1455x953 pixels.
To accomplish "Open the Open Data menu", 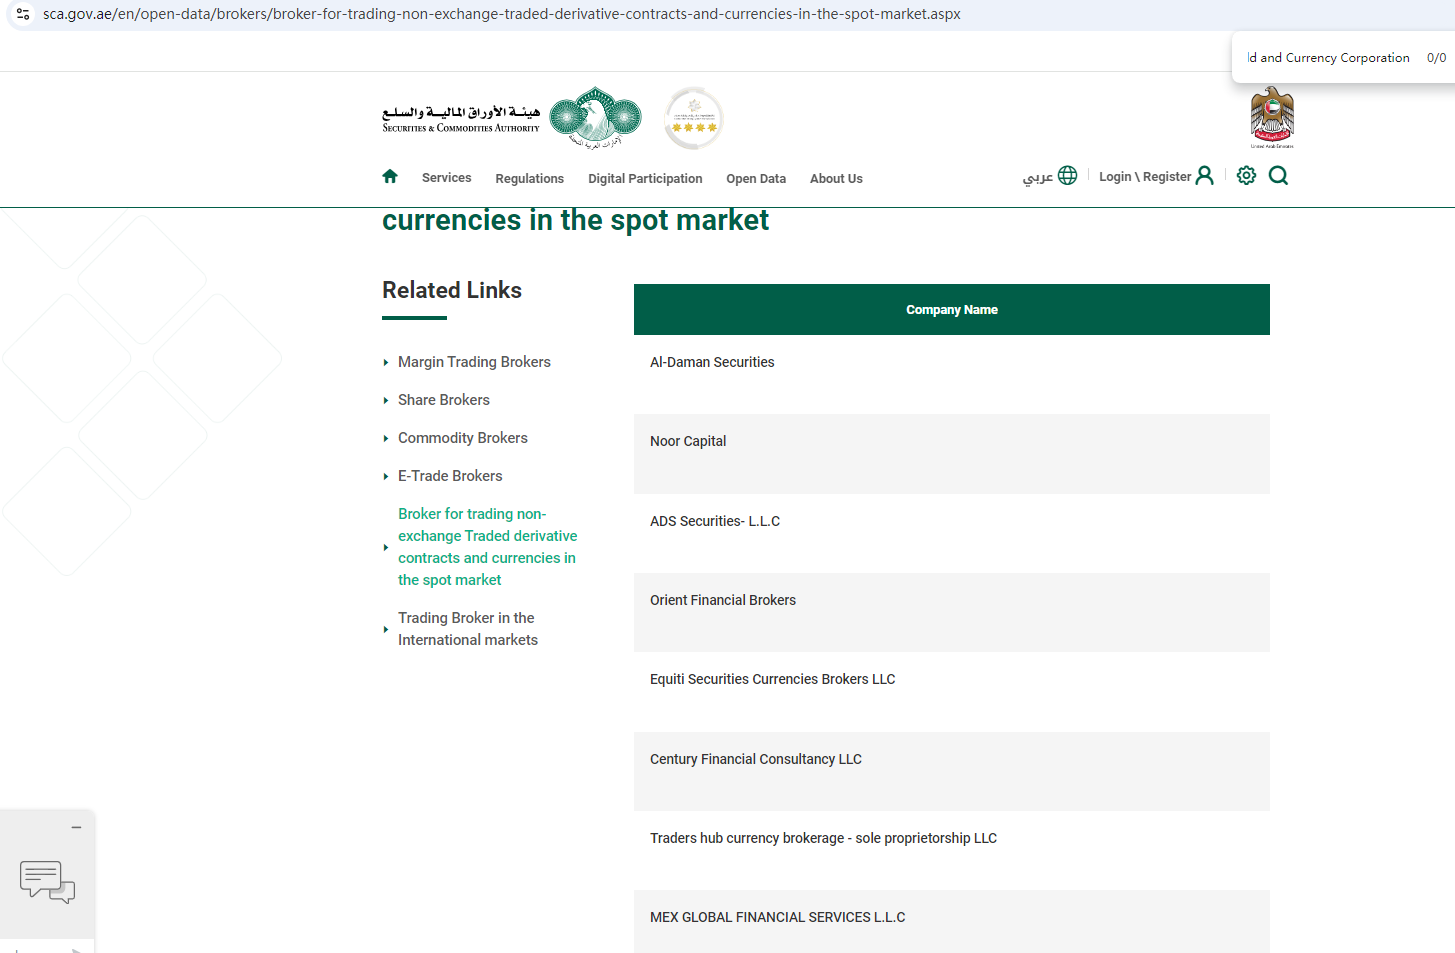I will 756,179.
